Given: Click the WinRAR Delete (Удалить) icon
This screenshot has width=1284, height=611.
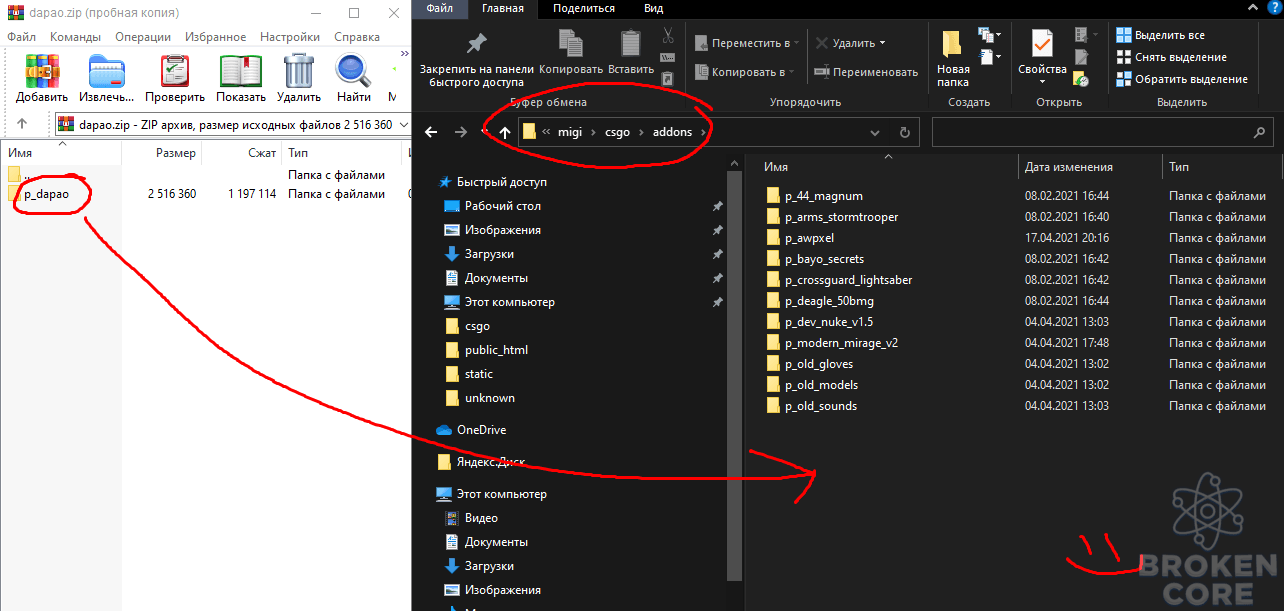Looking at the screenshot, I should 299,71.
